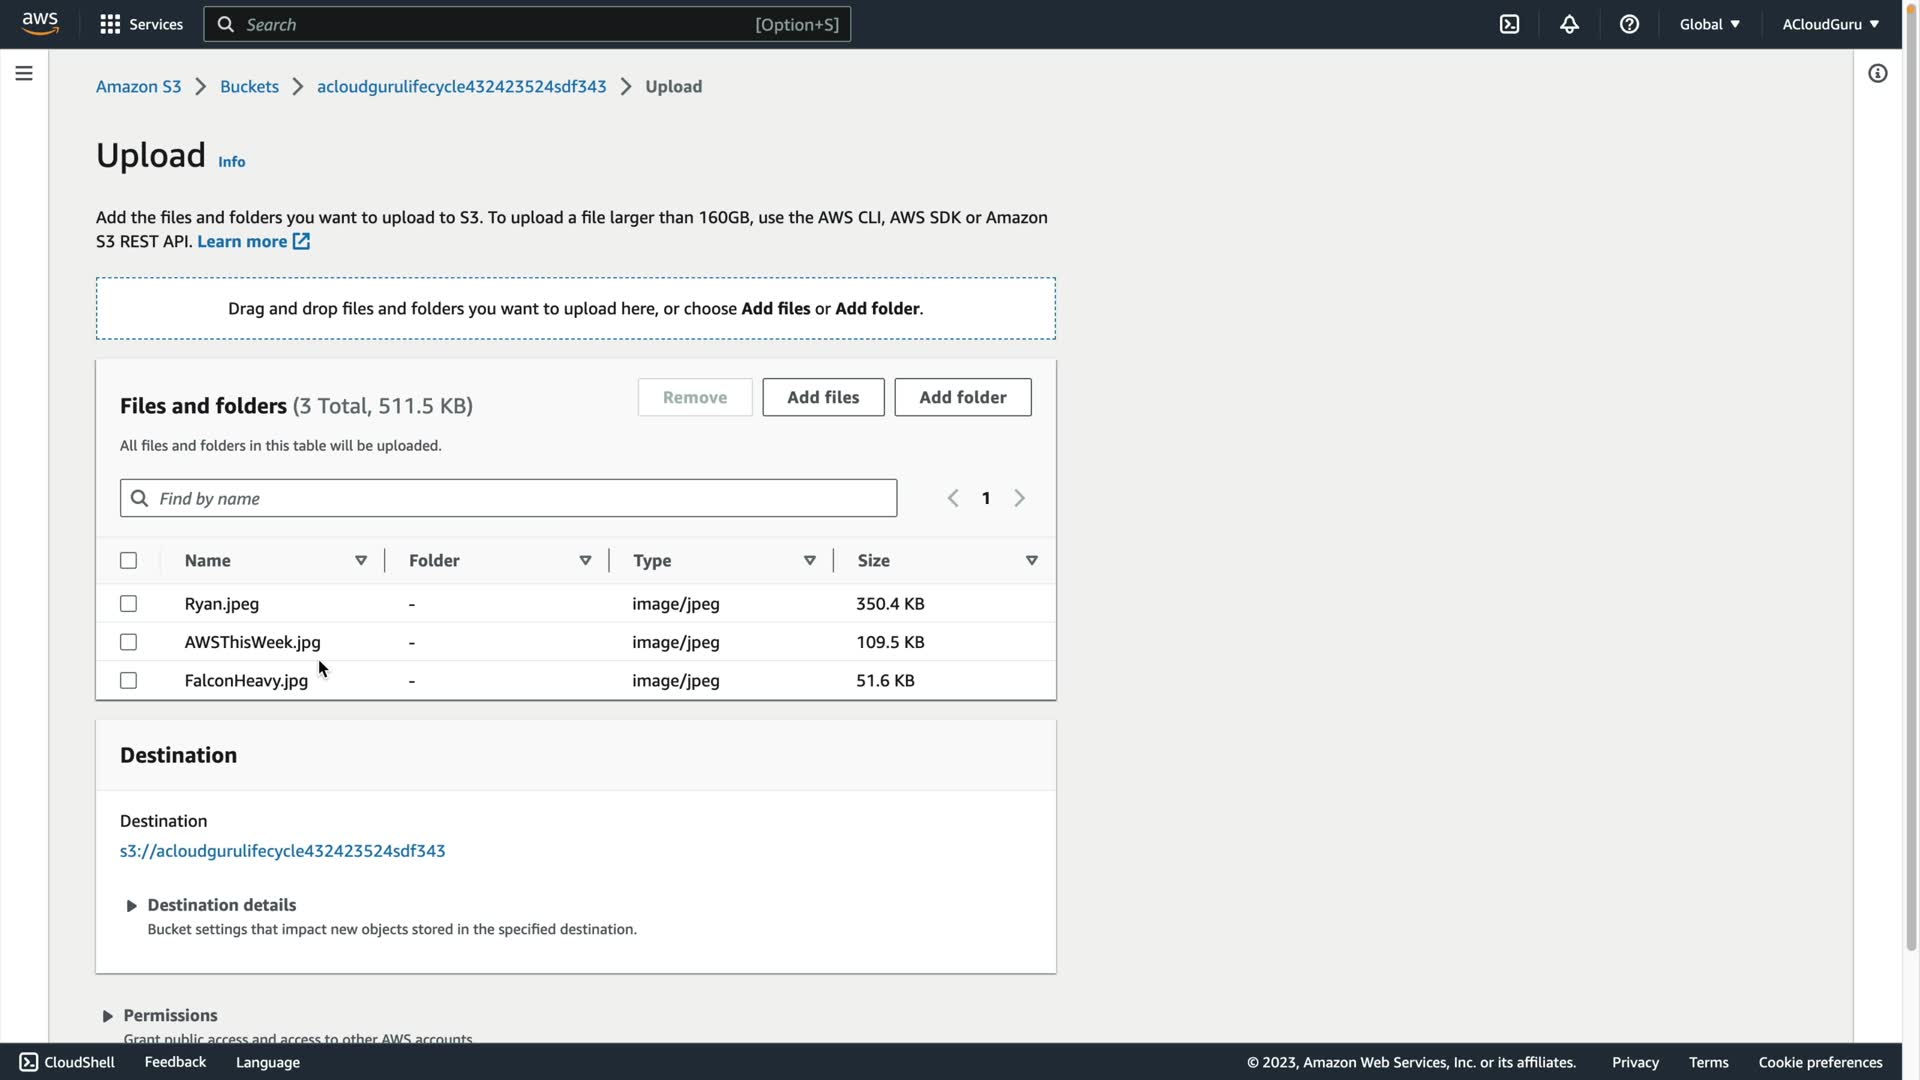Select the AWSThisWeek.jpg checkbox
Viewport: 1920px width, 1080px height.
point(128,642)
